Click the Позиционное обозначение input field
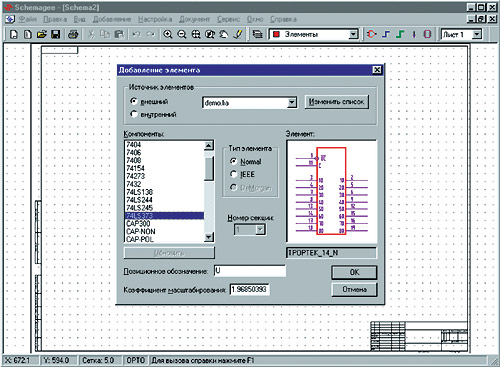Image resolution: width=500 pixels, height=367 pixels. coord(250,271)
